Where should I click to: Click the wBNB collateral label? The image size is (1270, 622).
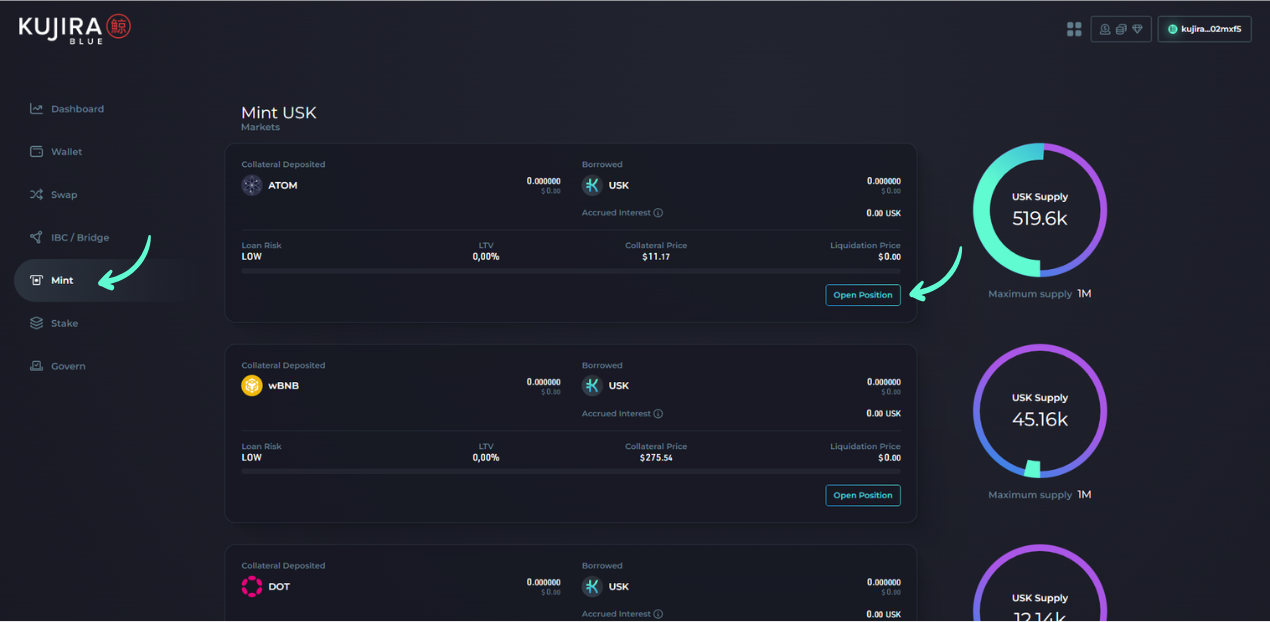click(284, 386)
